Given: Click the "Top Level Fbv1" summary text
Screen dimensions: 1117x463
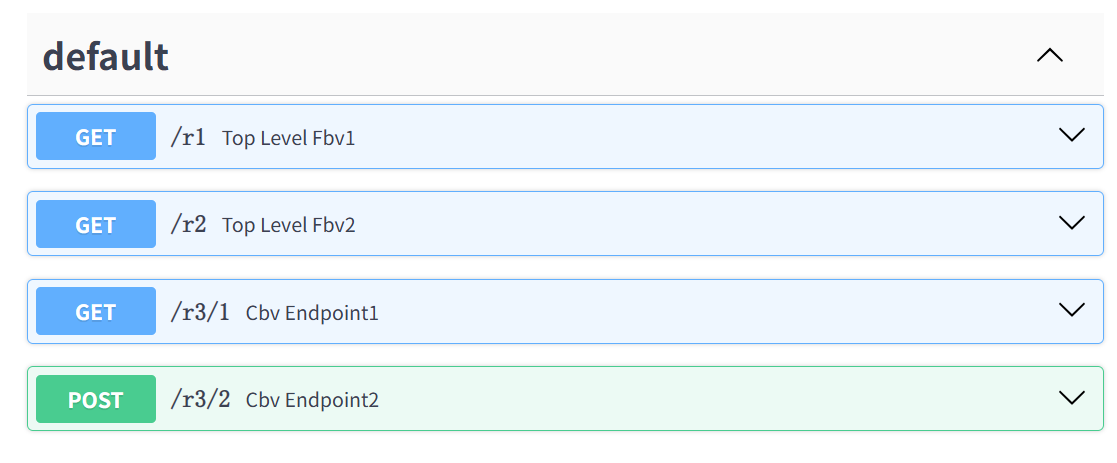Looking at the screenshot, I should 288,138.
